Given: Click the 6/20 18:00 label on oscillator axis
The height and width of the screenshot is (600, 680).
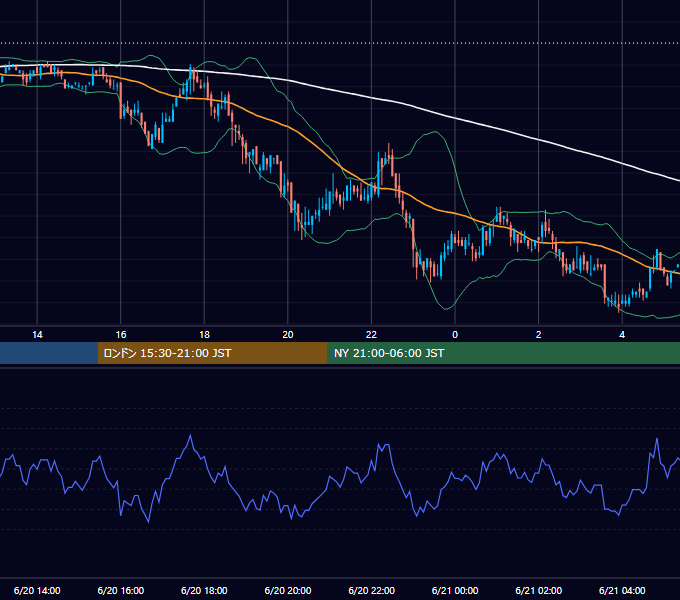Looking at the screenshot, I should click(x=204, y=590).
